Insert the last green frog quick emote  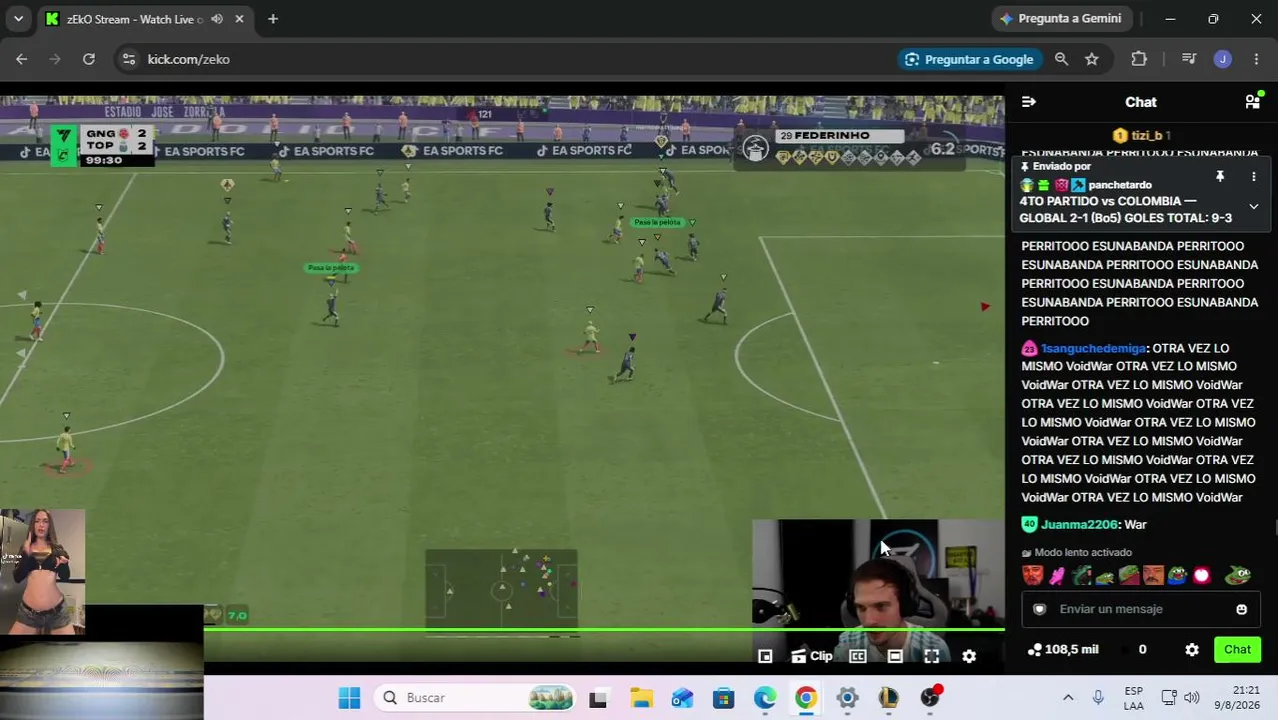click(1238, 575)
